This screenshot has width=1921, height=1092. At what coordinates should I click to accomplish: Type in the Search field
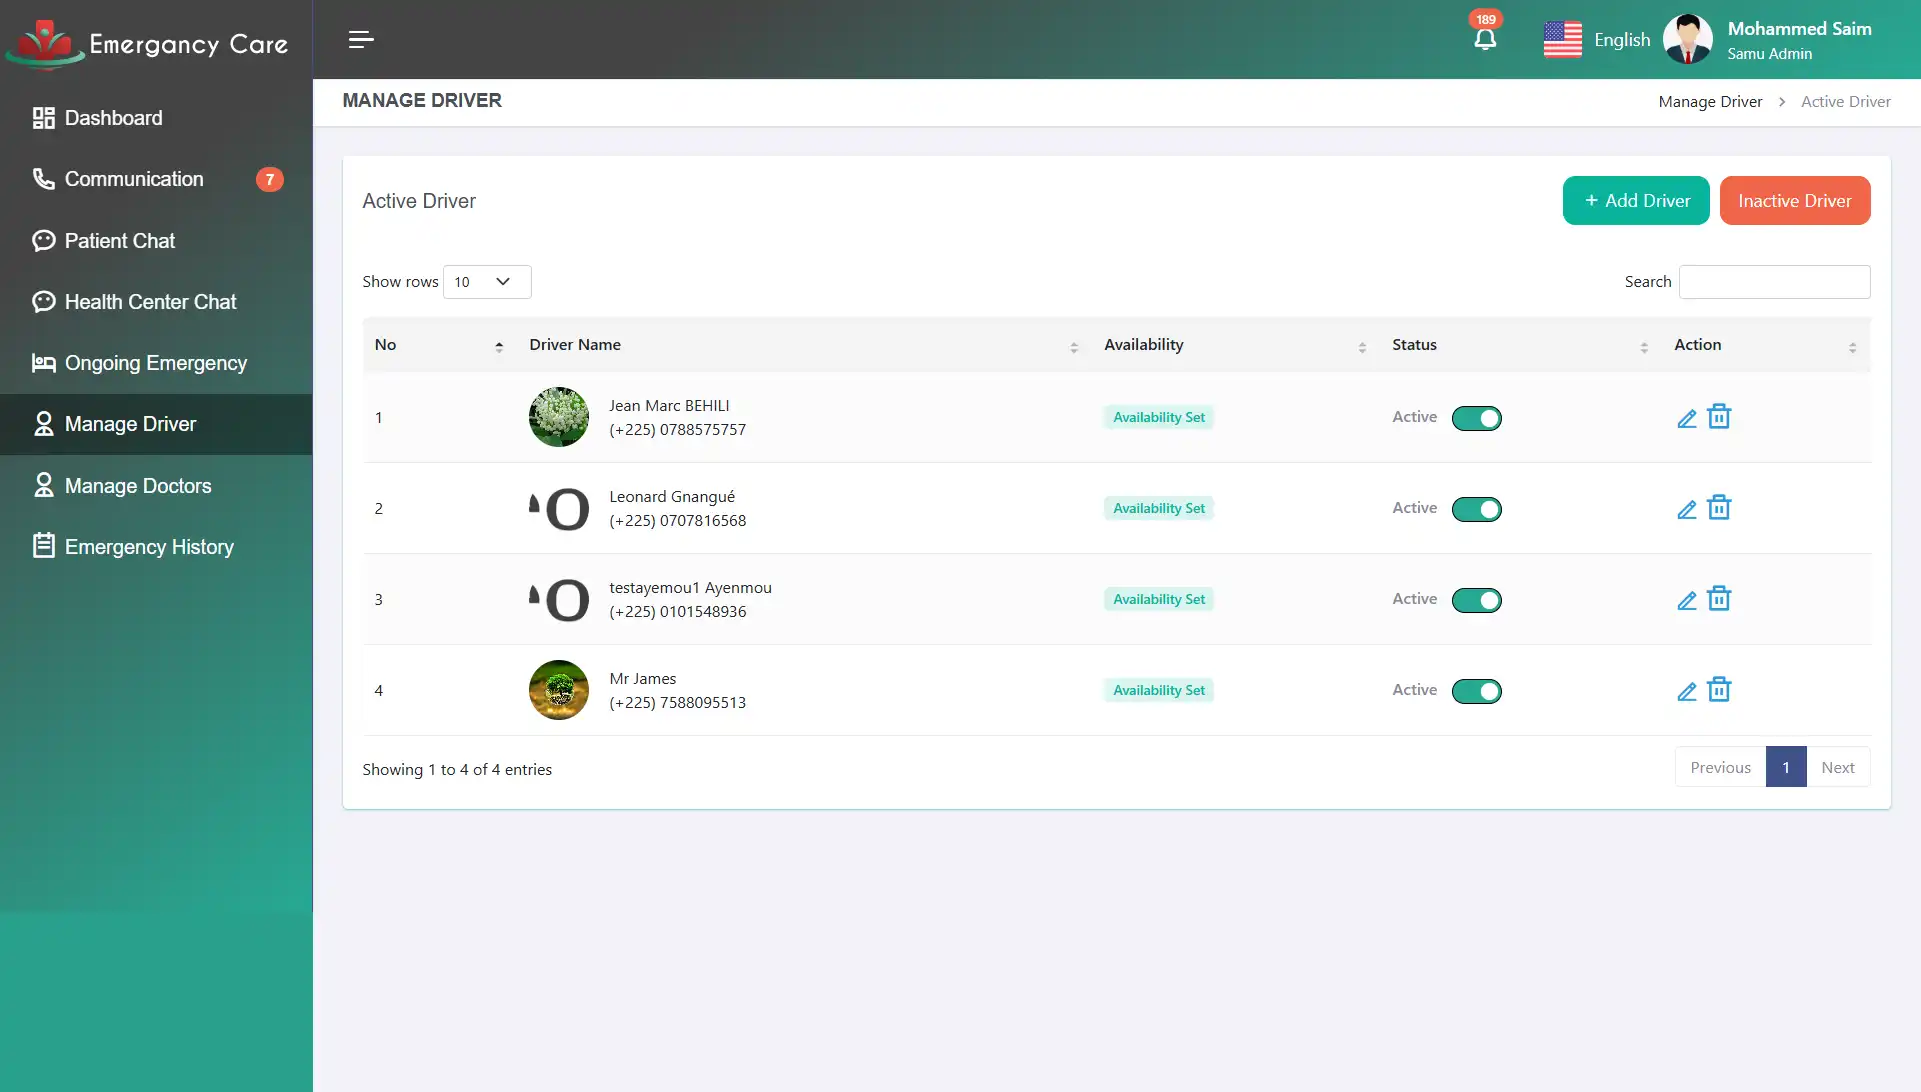click(1774, 281)
